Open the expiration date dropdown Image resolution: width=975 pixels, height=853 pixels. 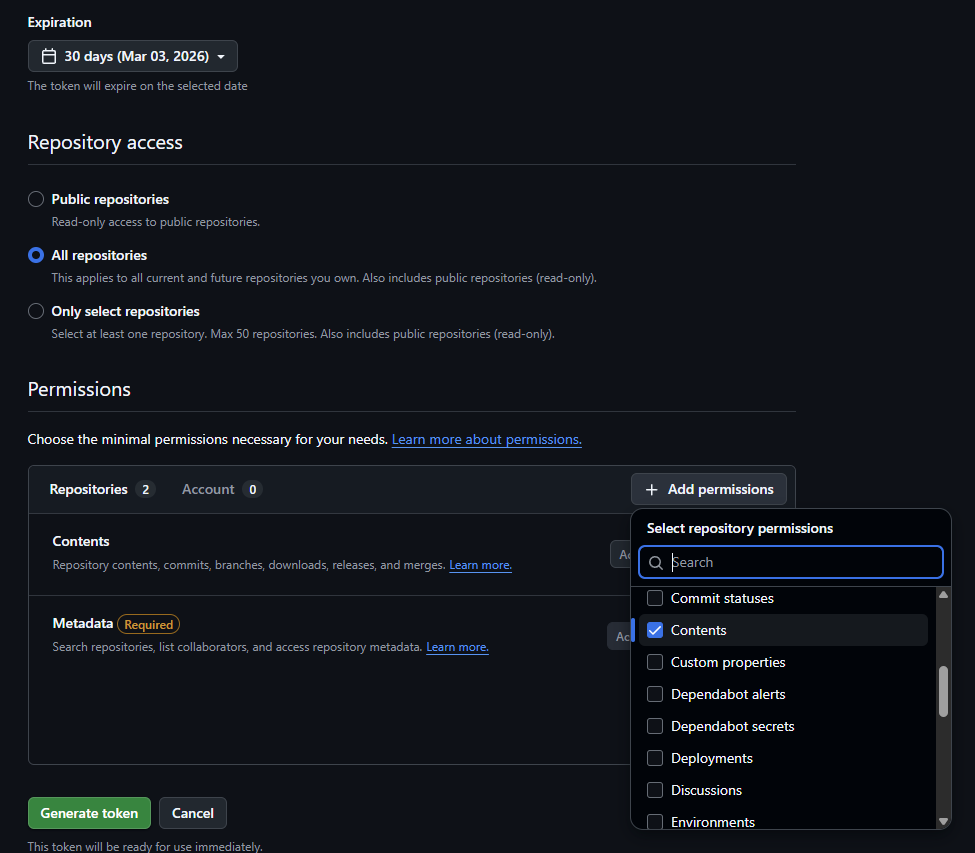point(132,56)
